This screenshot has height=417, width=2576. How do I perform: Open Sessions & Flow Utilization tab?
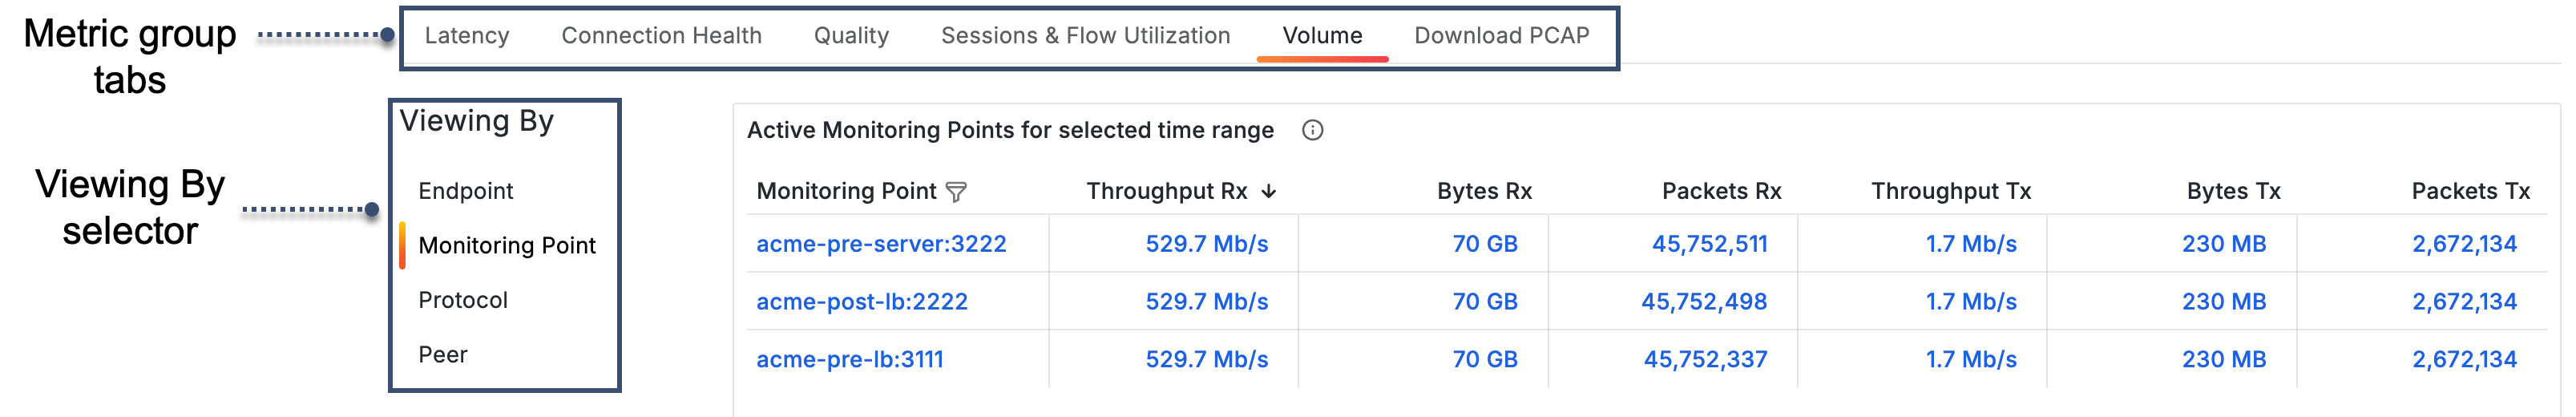point(1085,36)
